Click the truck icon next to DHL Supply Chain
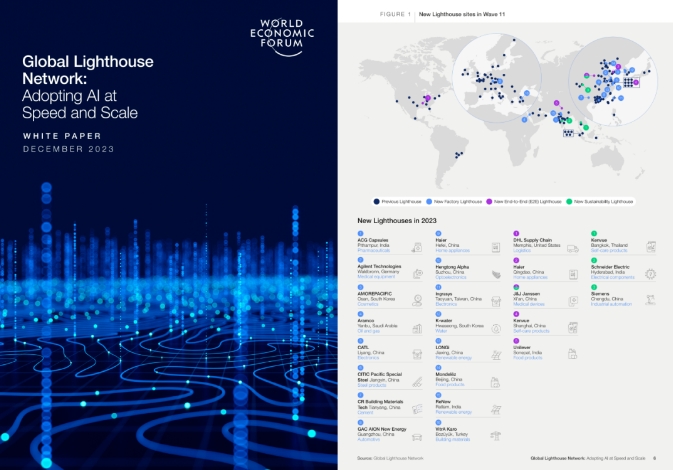This screenshot has height=470, width=673. coord(572,246)
